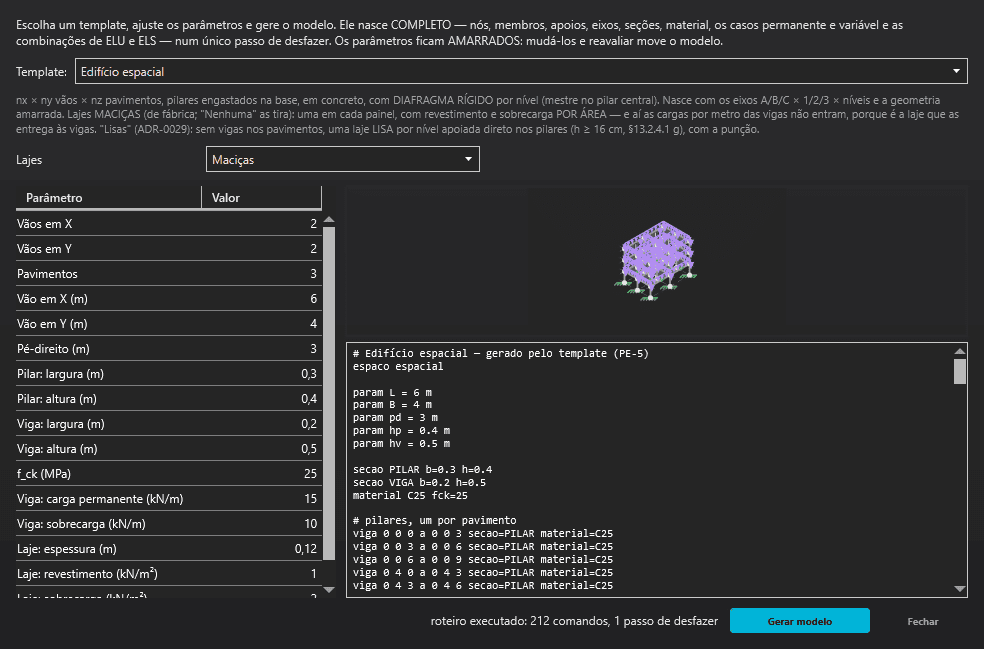Open the Template dropdown showing Edifício espacial
984x649 pixels.
[x=521, y=72]
